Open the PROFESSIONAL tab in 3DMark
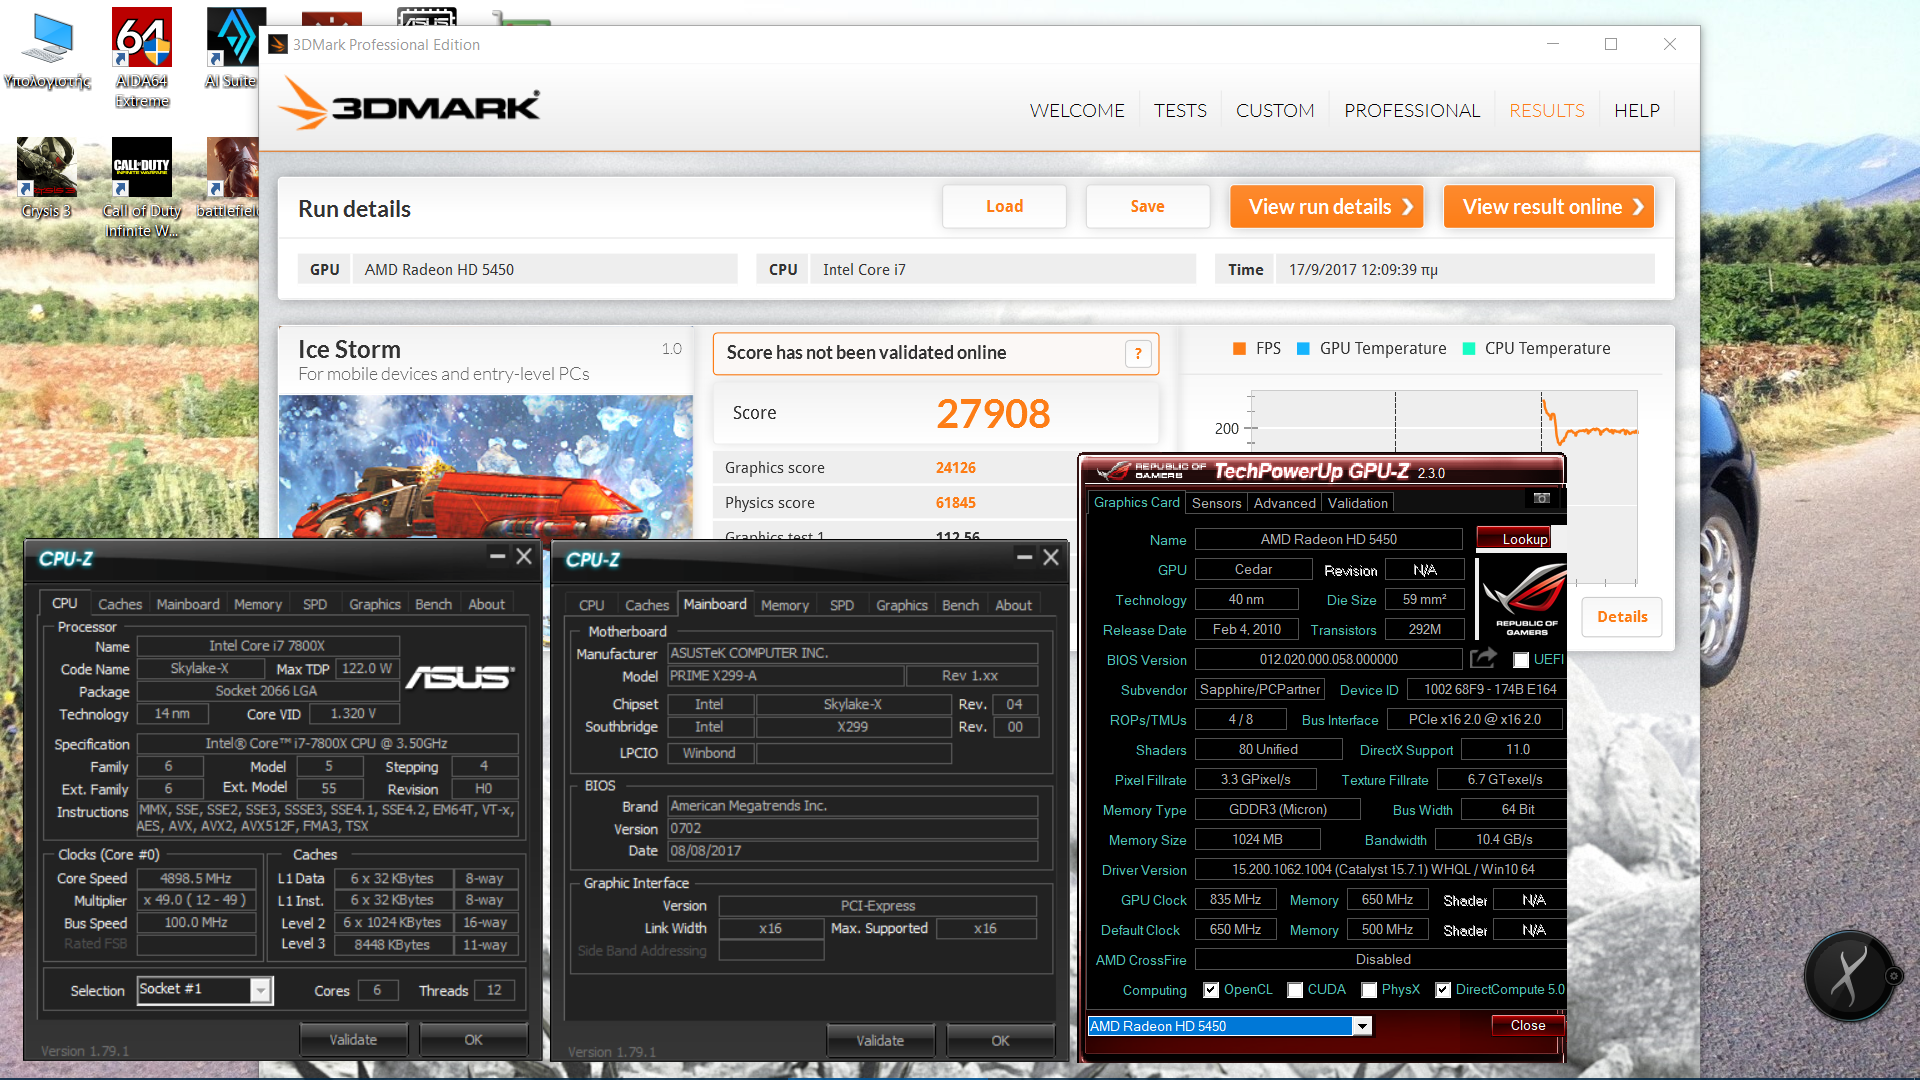Screen dimensions: 1920x1080 point(1411,110)
